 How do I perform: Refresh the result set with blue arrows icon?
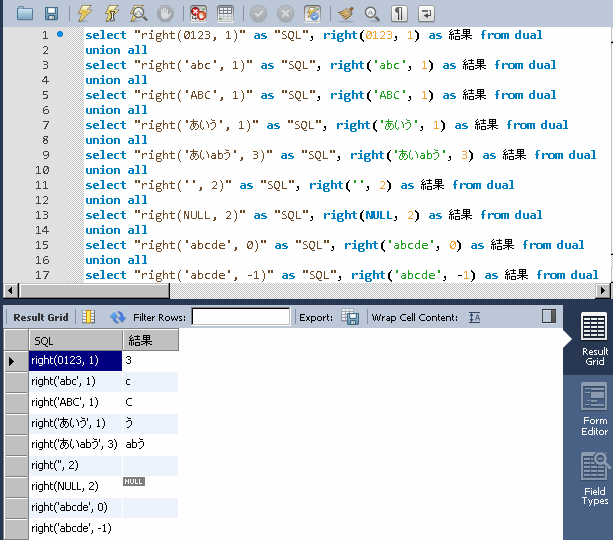(117, 317)
